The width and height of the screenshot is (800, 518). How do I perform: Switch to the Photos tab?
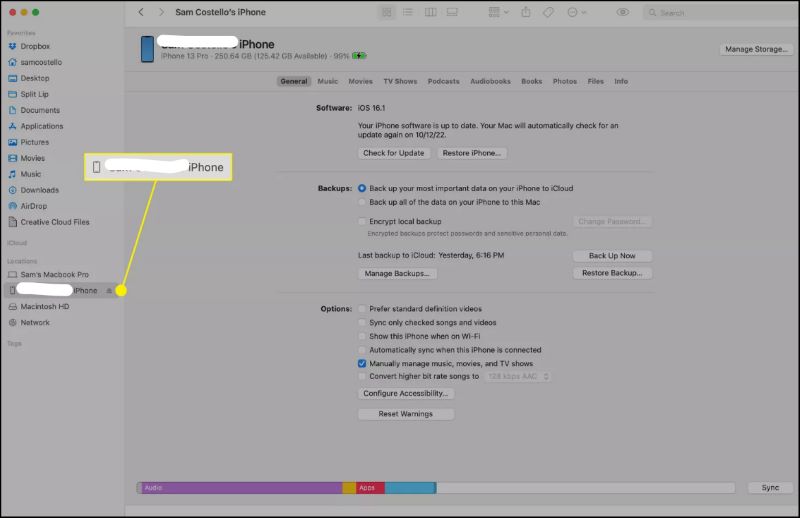click(x=565, y=81)
